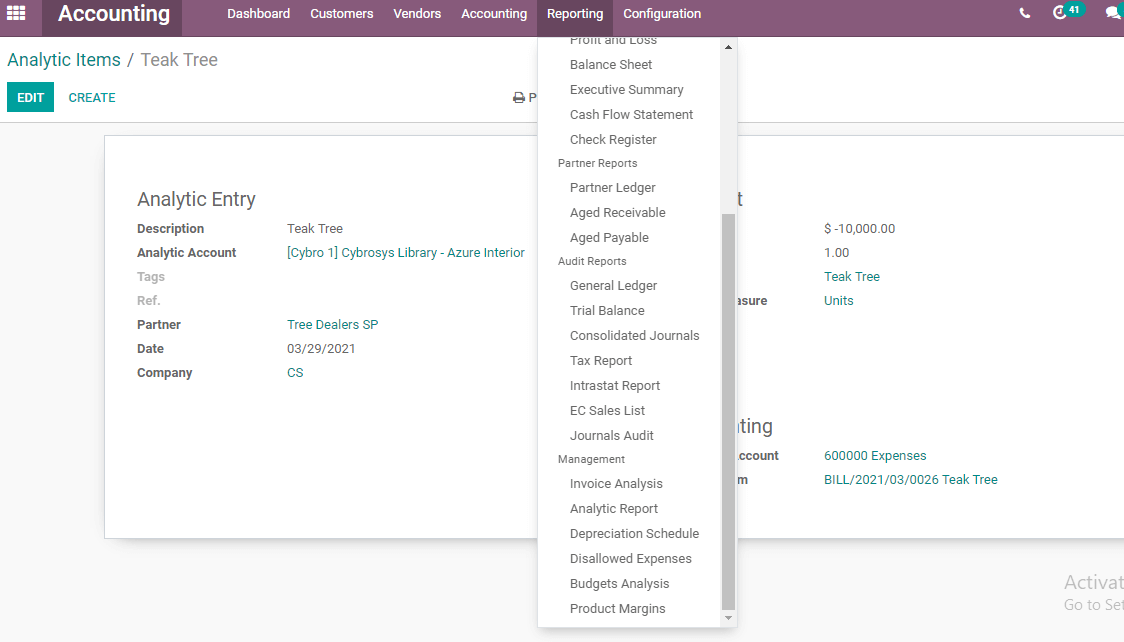The image size is (1124, 642).
Task: Open the Accounting top menu item
Action: pos(494,14)
